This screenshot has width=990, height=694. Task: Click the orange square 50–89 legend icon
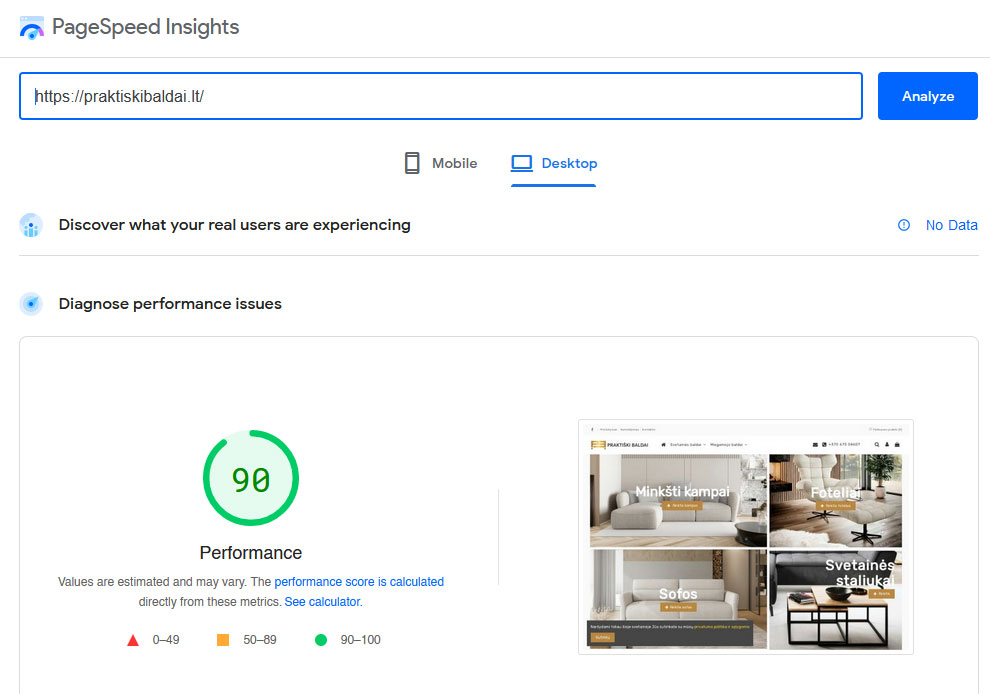pos(223,640)
